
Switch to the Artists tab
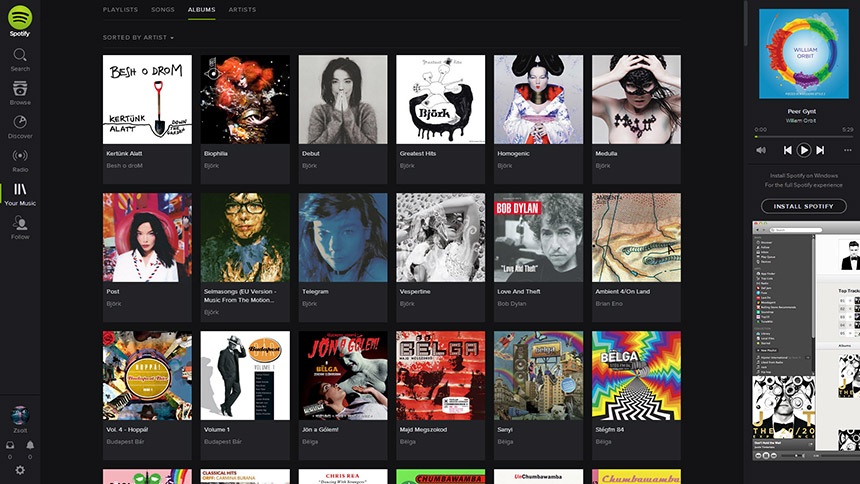click(242, 10)
